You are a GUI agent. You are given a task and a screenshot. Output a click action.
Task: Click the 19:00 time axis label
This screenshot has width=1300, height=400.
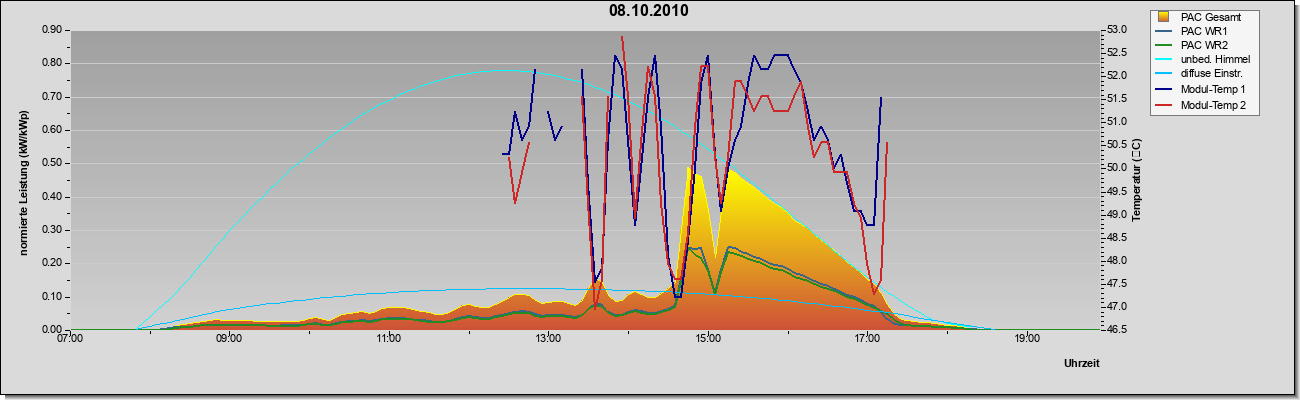coord(1027,339)
